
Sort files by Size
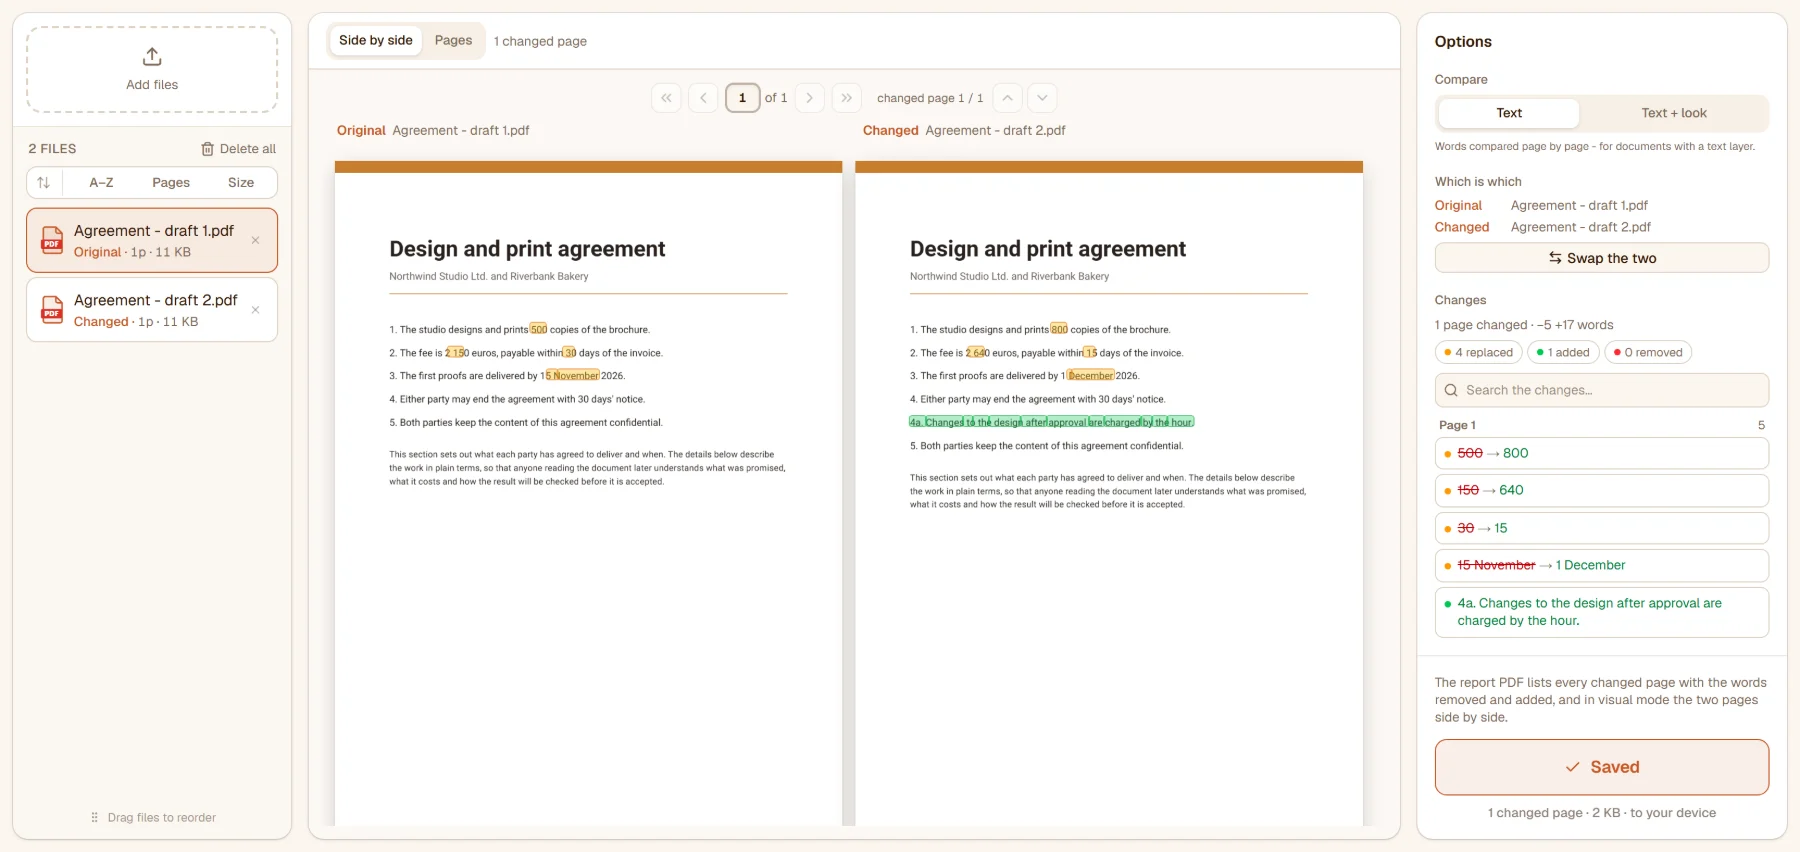241,183
